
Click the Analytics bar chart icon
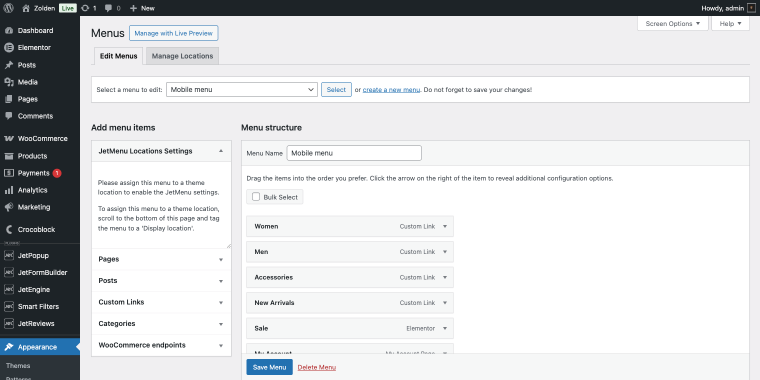tap(9, 190)
